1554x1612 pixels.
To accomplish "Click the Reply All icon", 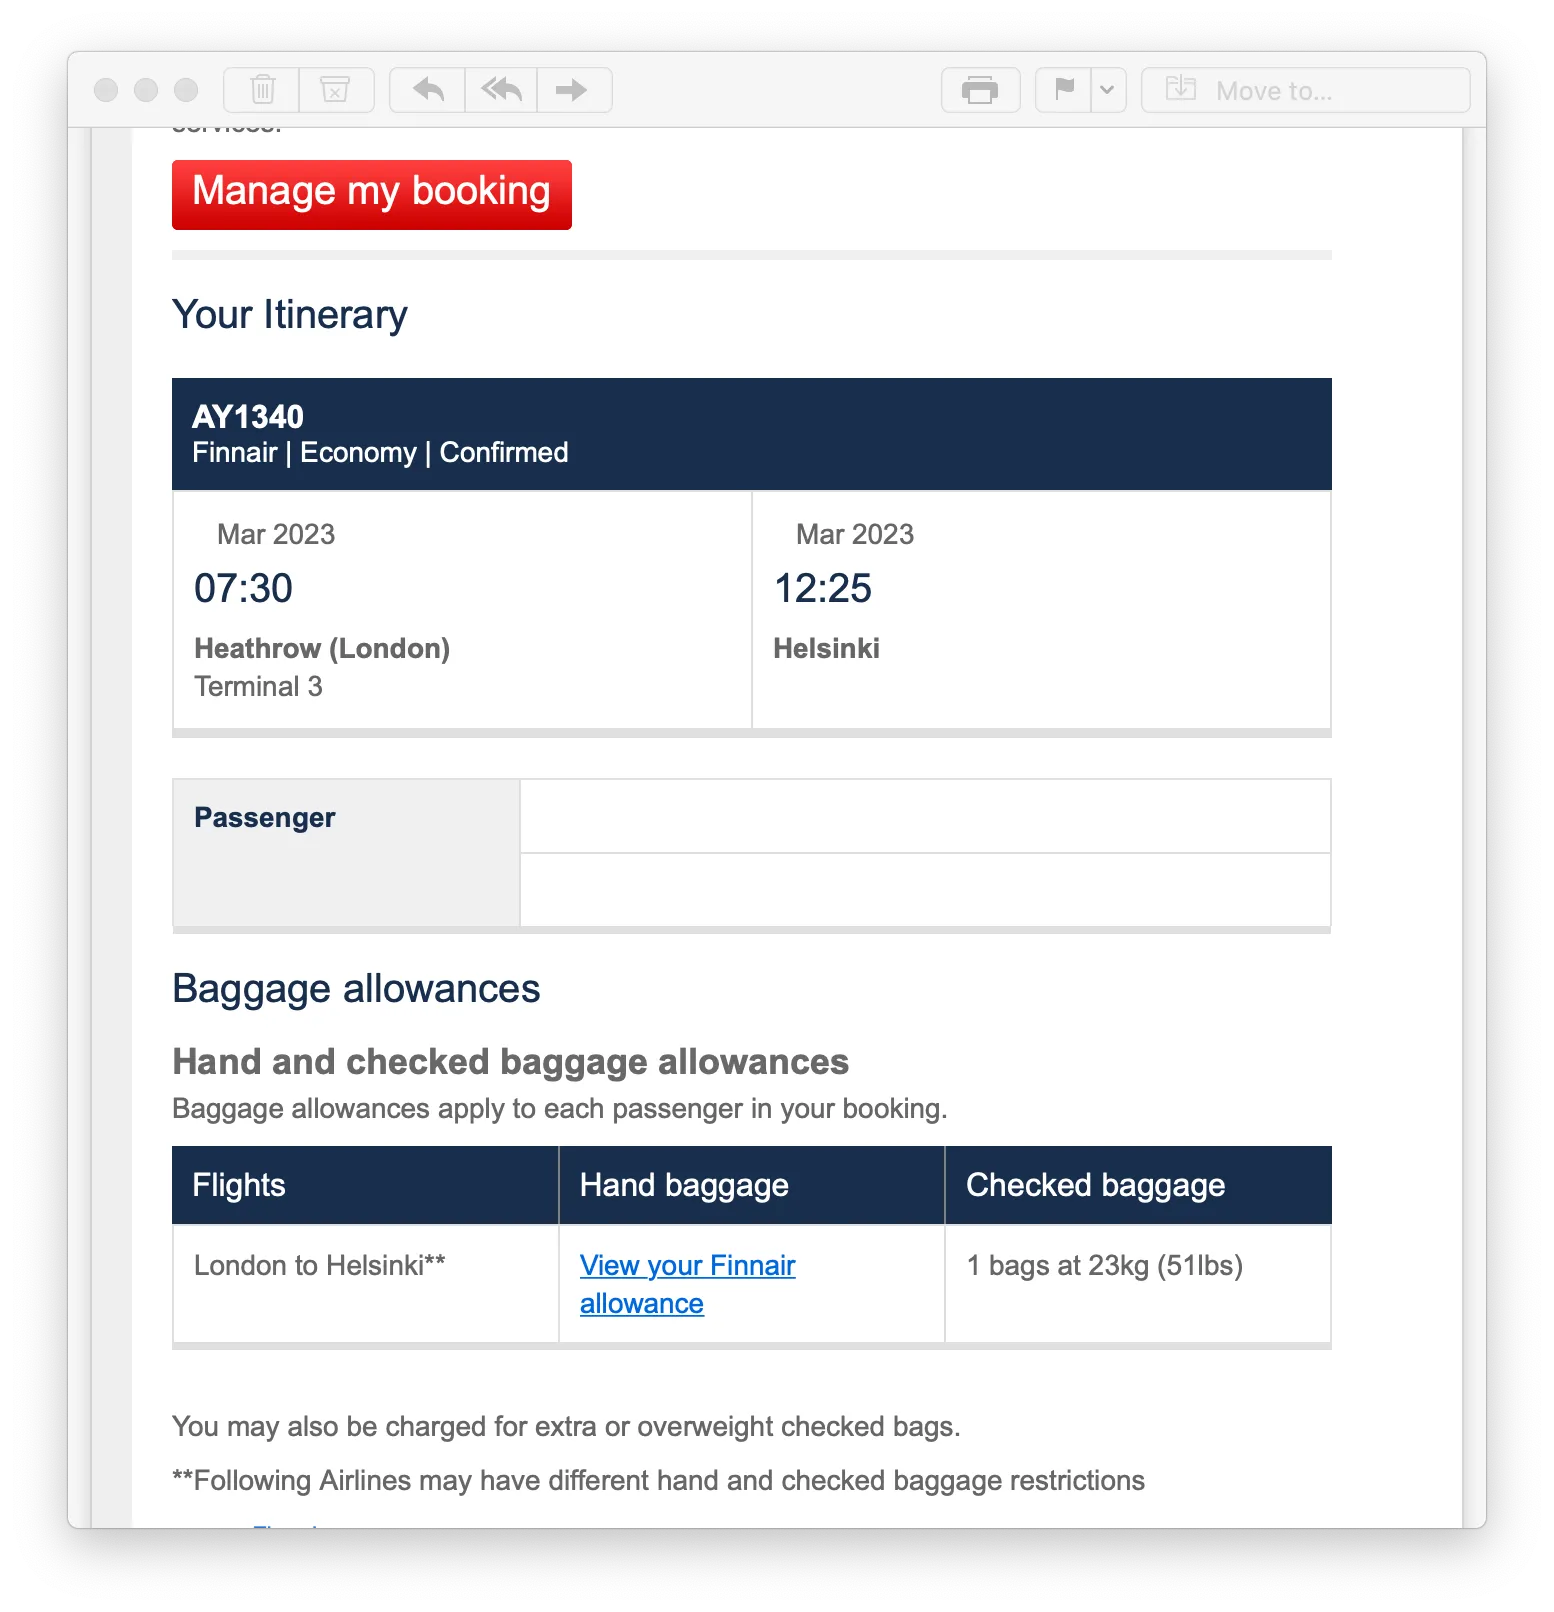I will [x=501, y=90].
